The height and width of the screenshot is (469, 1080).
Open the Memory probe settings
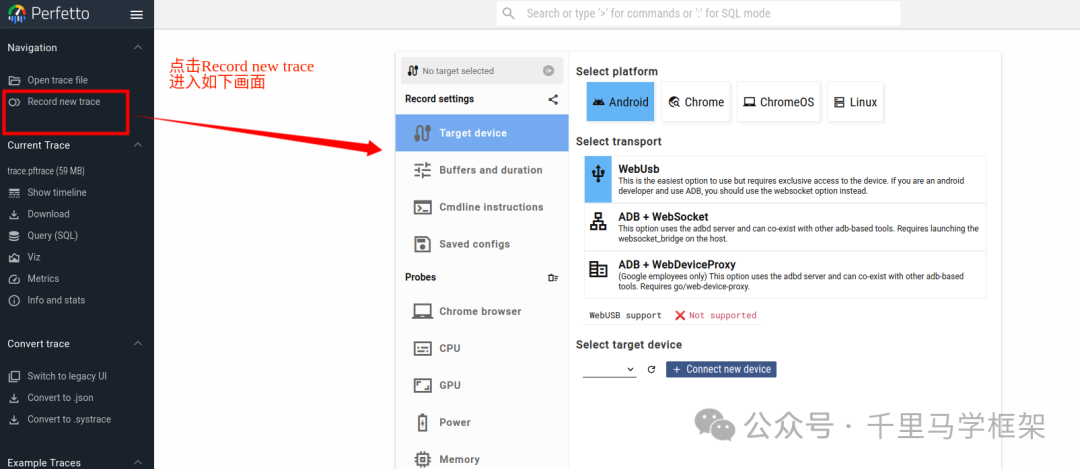[482, 459]
